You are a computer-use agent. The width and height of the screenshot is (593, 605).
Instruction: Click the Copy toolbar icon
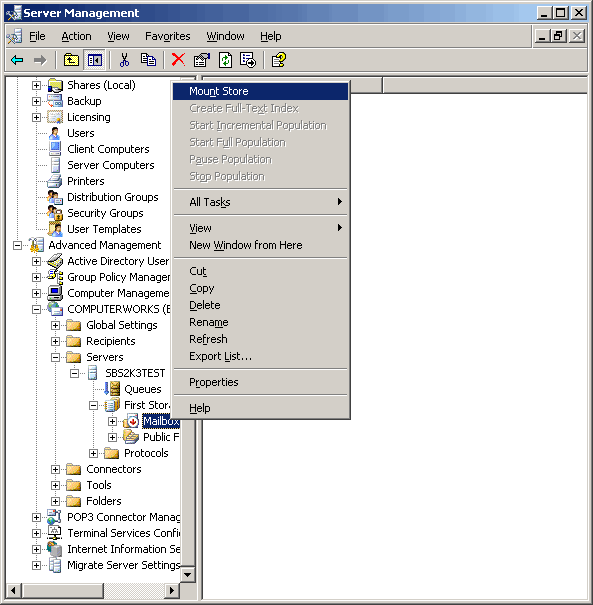[148, 60]
